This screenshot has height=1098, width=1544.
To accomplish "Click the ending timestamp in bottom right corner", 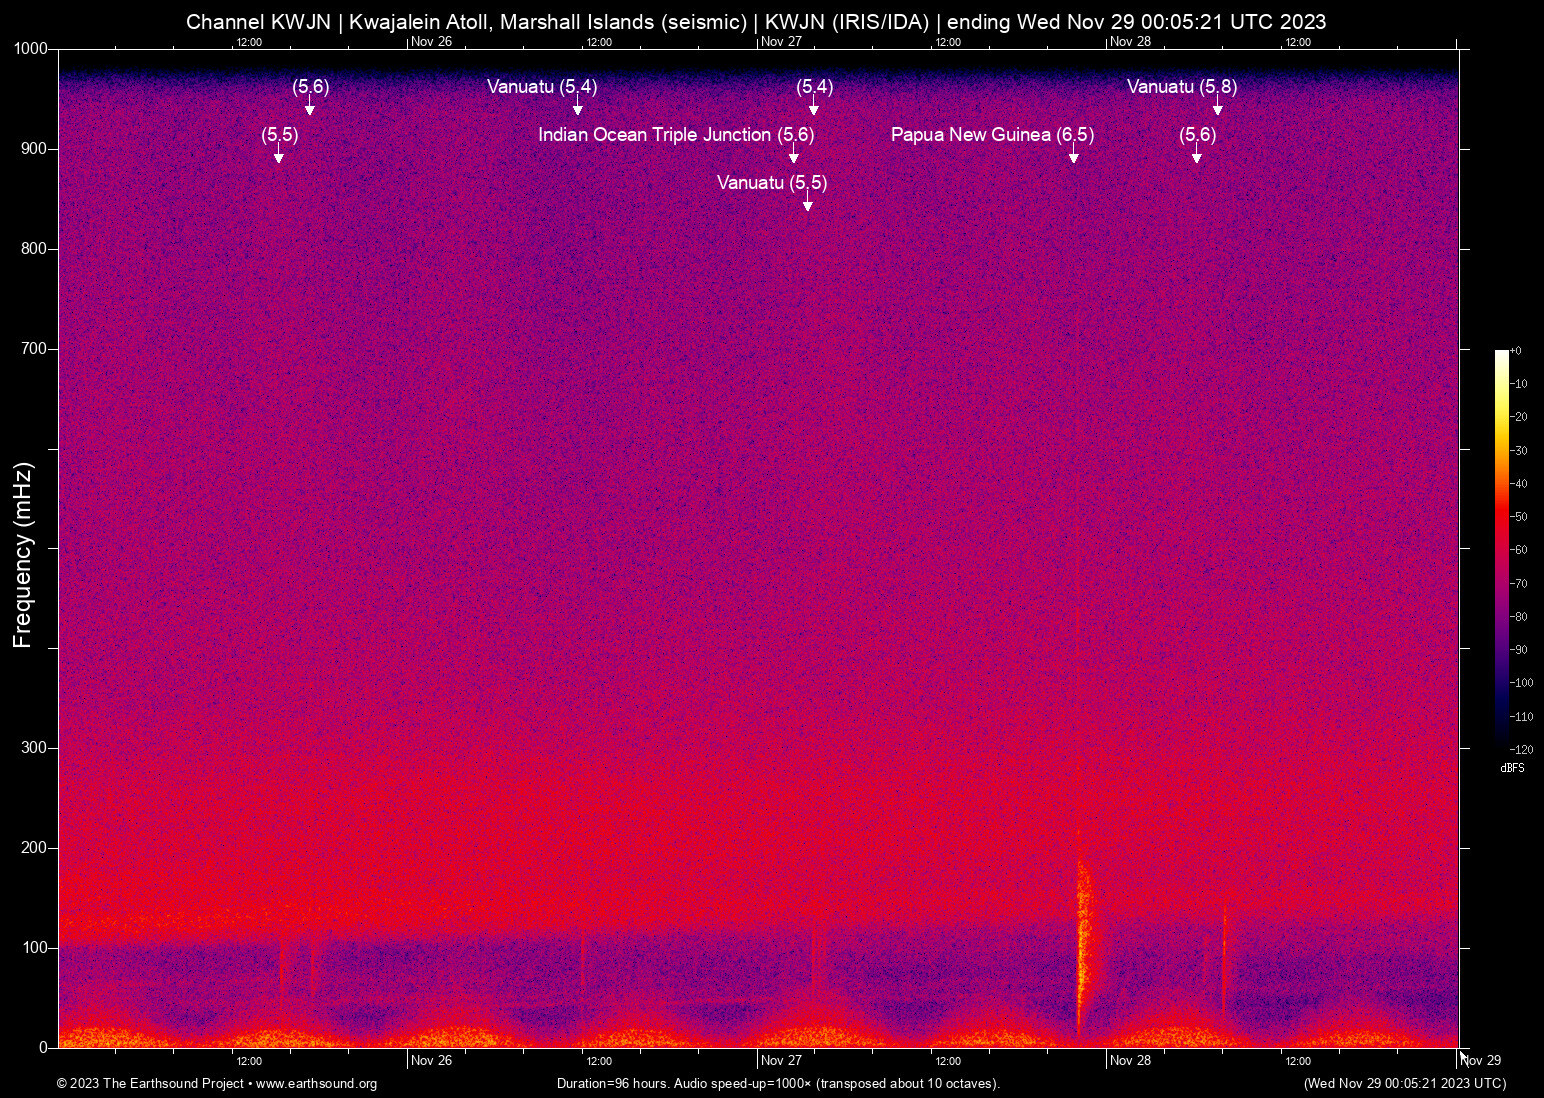I will [1404, 1083].
